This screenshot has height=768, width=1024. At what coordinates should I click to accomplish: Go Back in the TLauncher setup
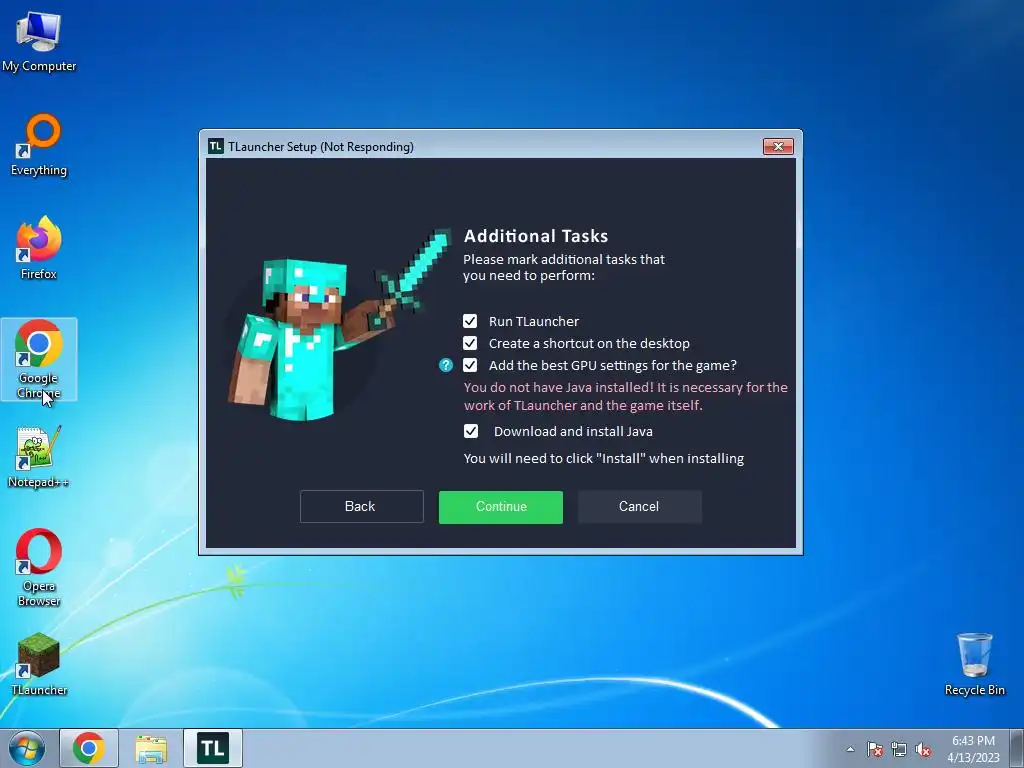[361, 507]
